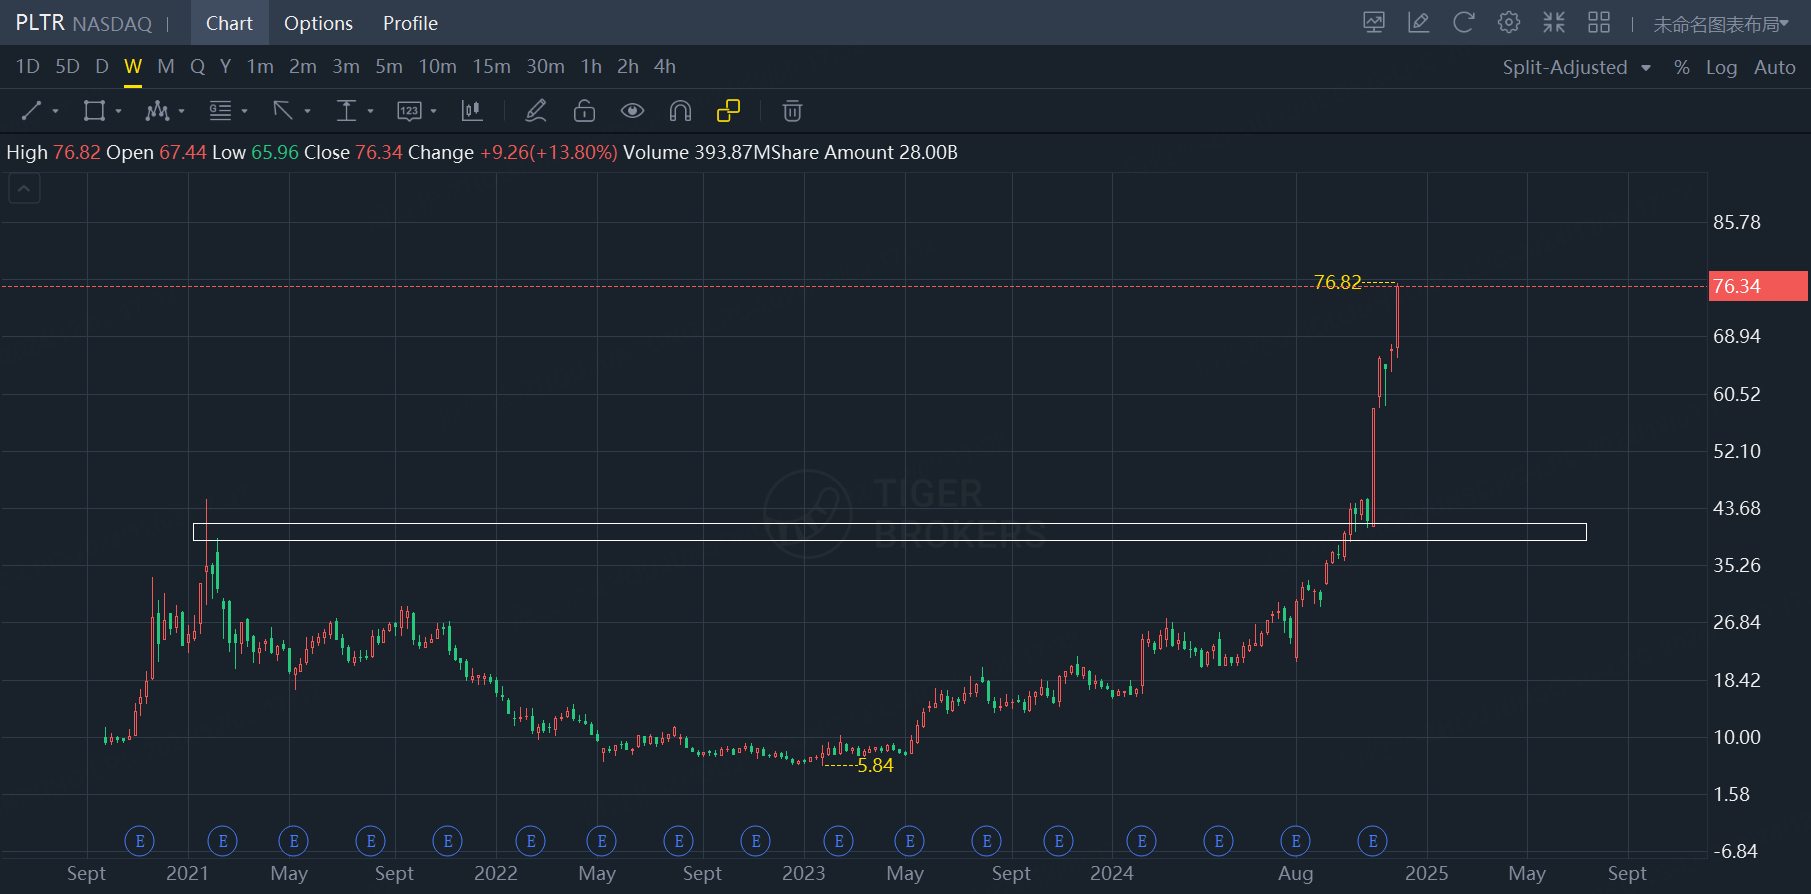Expand the 123 label tool dropdown arrow
Image resolution: width=1811 pixels, height=894 pixels.
click(433, 112)
